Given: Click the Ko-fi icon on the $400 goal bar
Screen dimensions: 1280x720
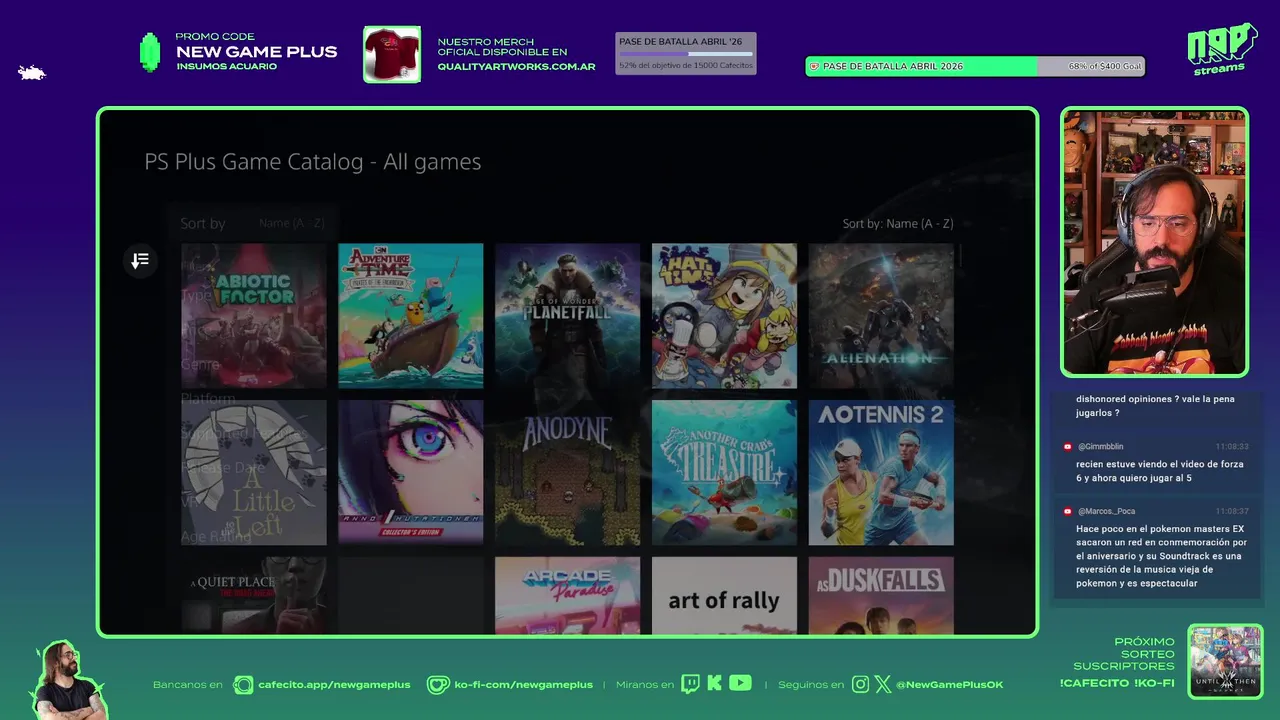Looking at the screenshot, I should pos(814,67).
